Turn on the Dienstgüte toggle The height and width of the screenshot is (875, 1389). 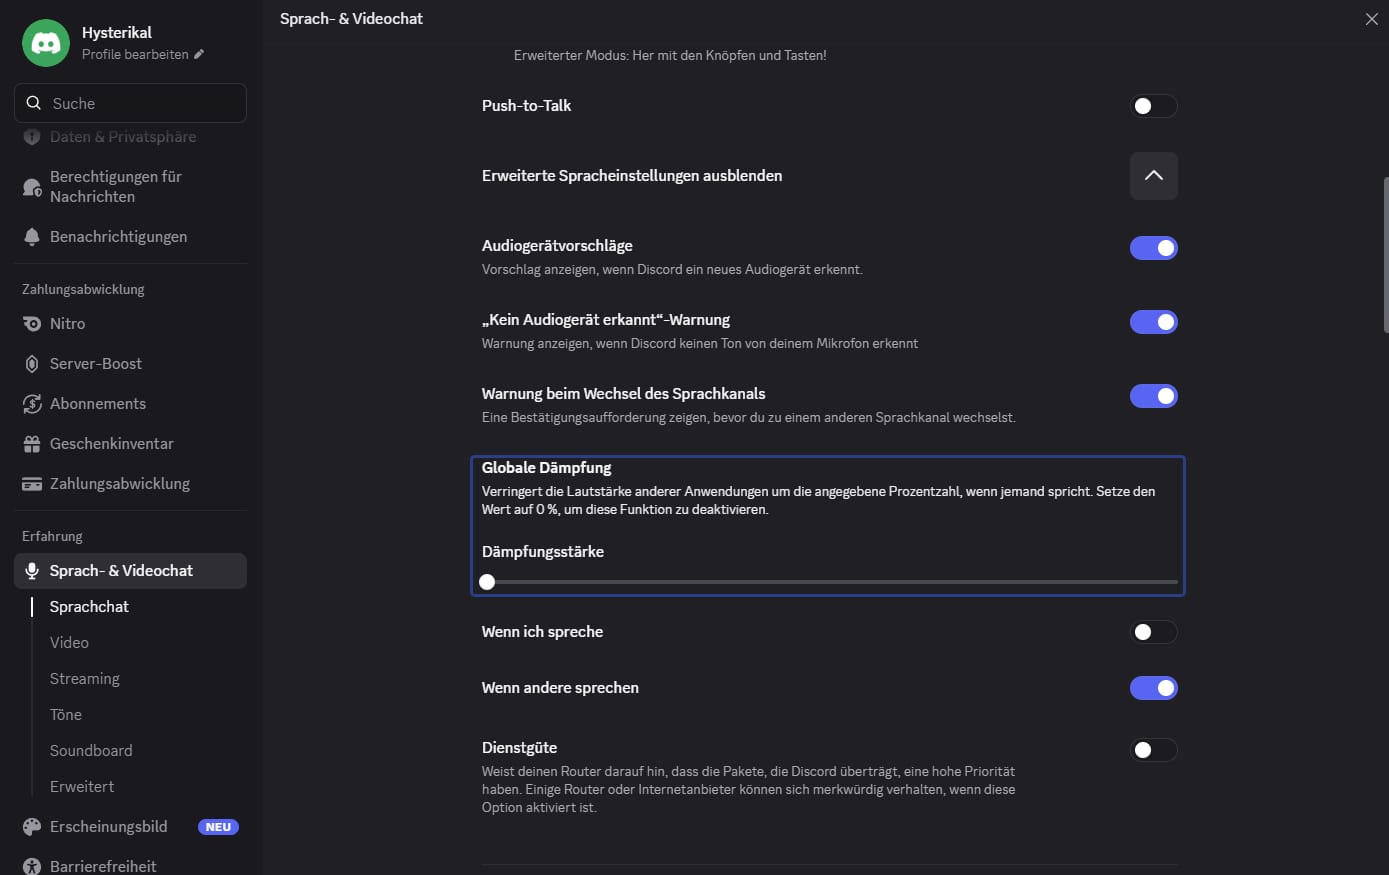pyautogui.click(x=1154, y=750)
